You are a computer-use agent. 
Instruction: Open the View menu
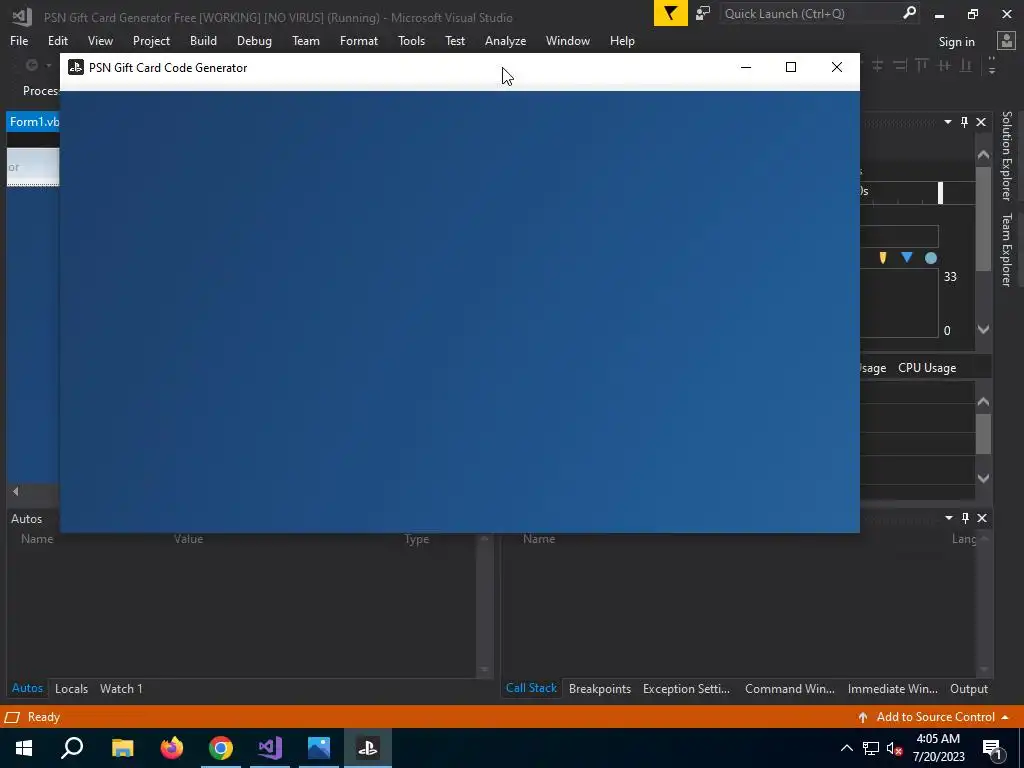click(x=100, y=40)
